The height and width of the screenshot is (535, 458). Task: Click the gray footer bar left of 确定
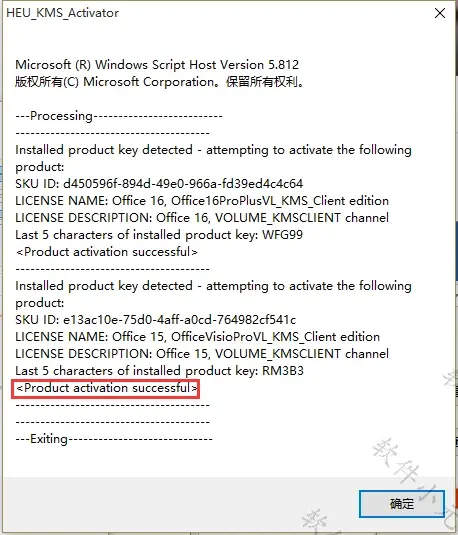(181, 504)
